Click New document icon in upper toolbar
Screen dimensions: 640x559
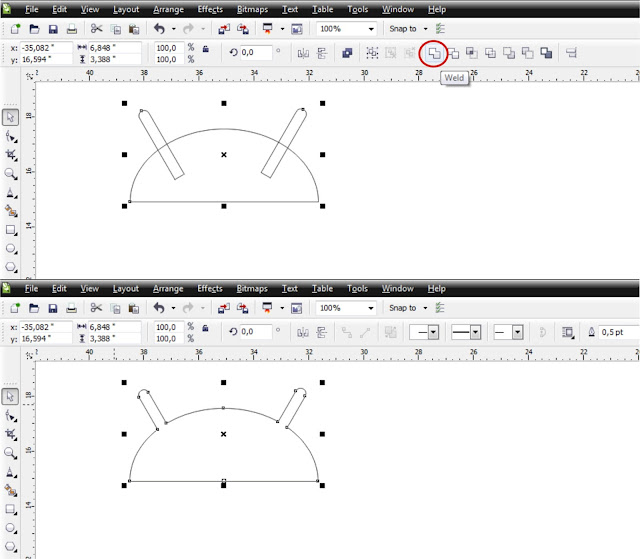point(16,29)
